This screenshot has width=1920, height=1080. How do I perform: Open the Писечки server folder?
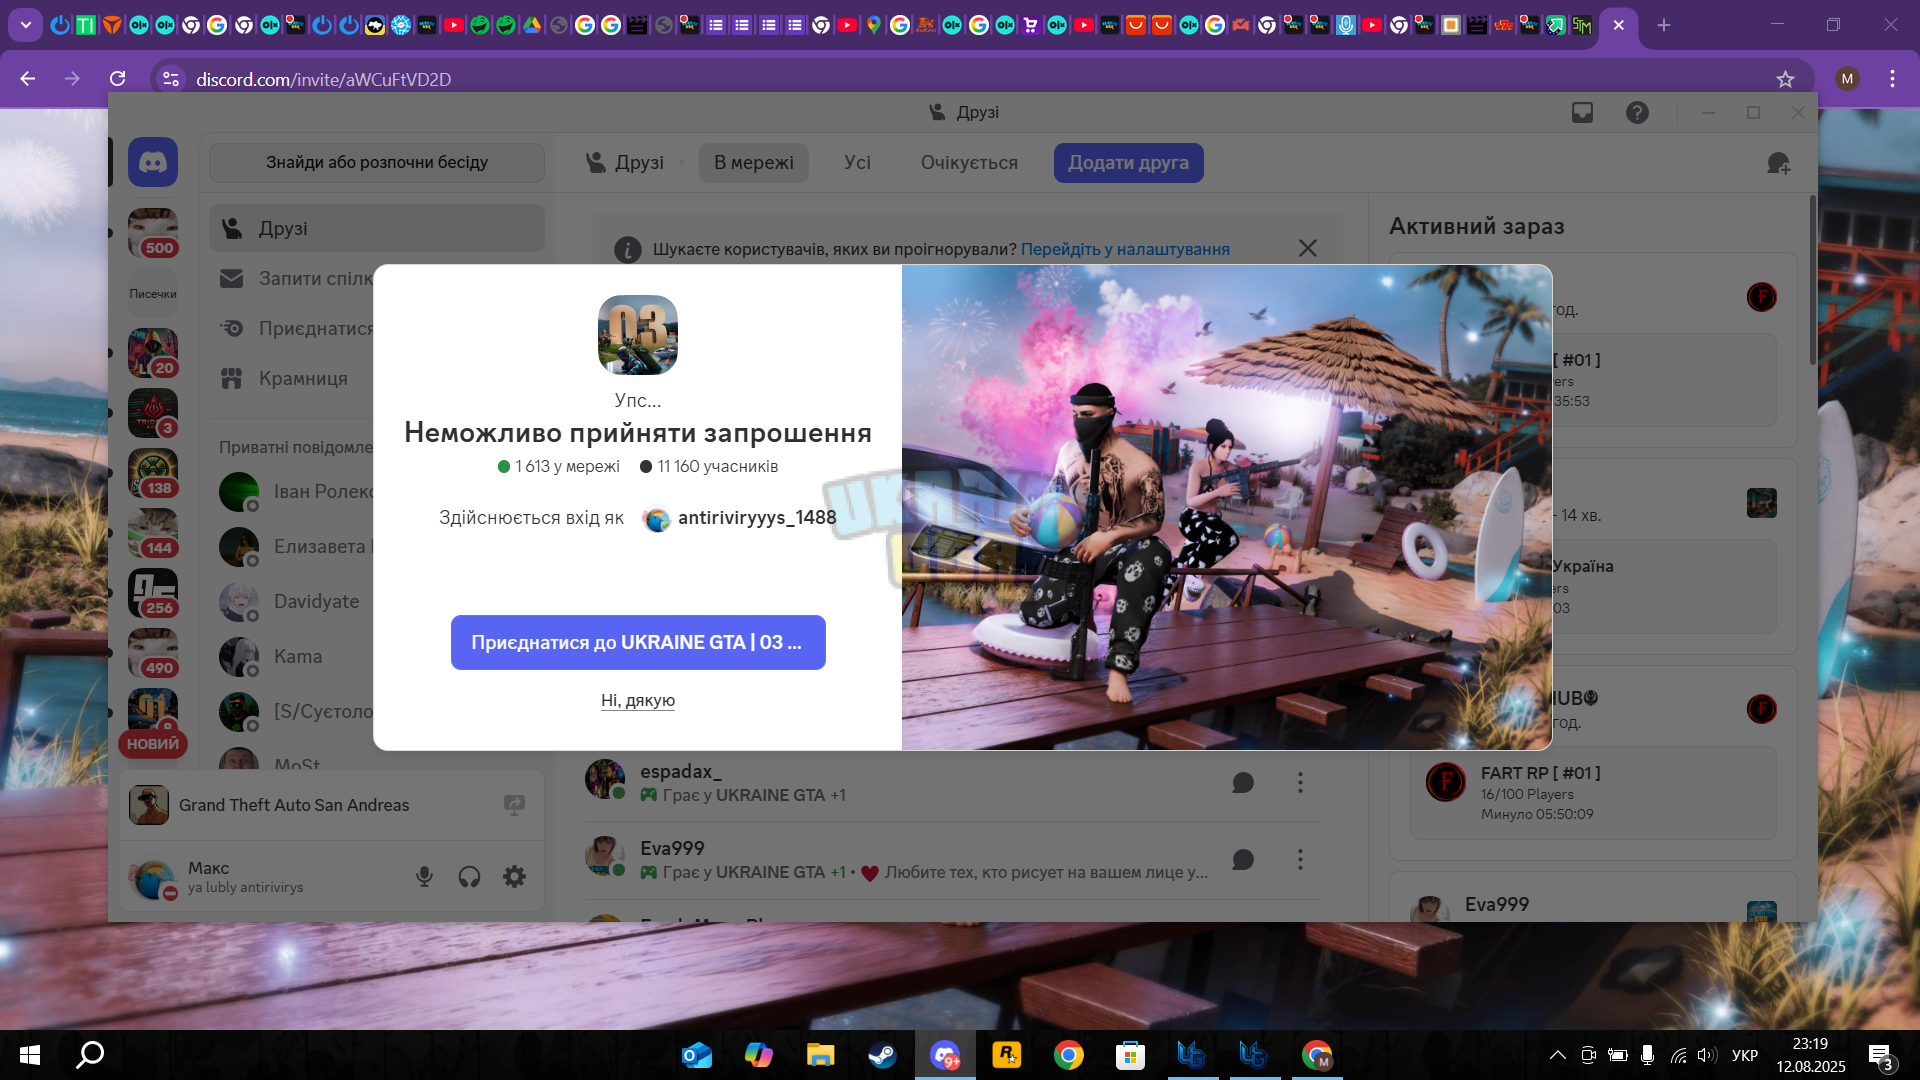(153, 293)
